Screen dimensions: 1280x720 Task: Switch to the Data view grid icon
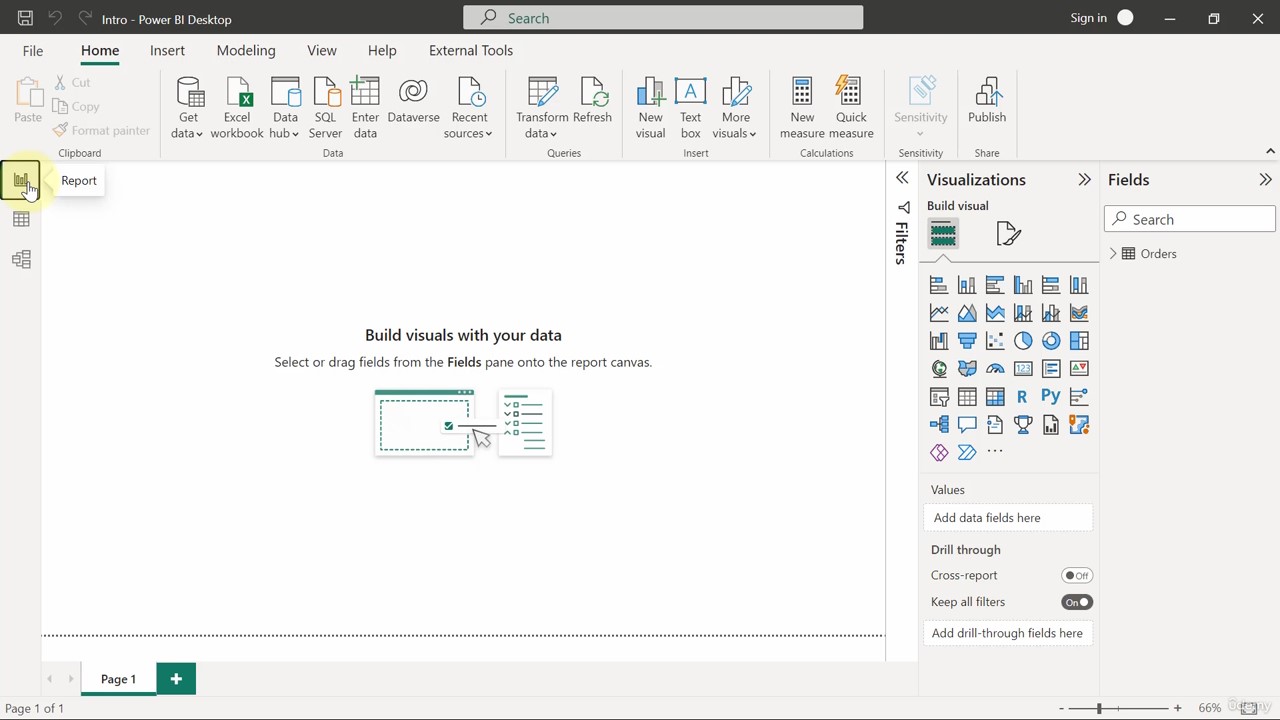pyautogui.click(x=21, y=220)
